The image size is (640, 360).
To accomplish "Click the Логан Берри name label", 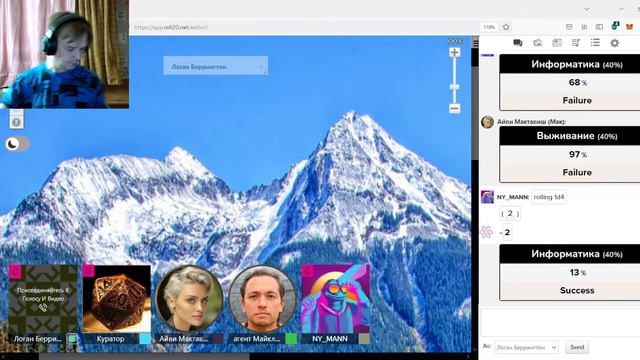I will pyautogui.click(x=38, y=339).
